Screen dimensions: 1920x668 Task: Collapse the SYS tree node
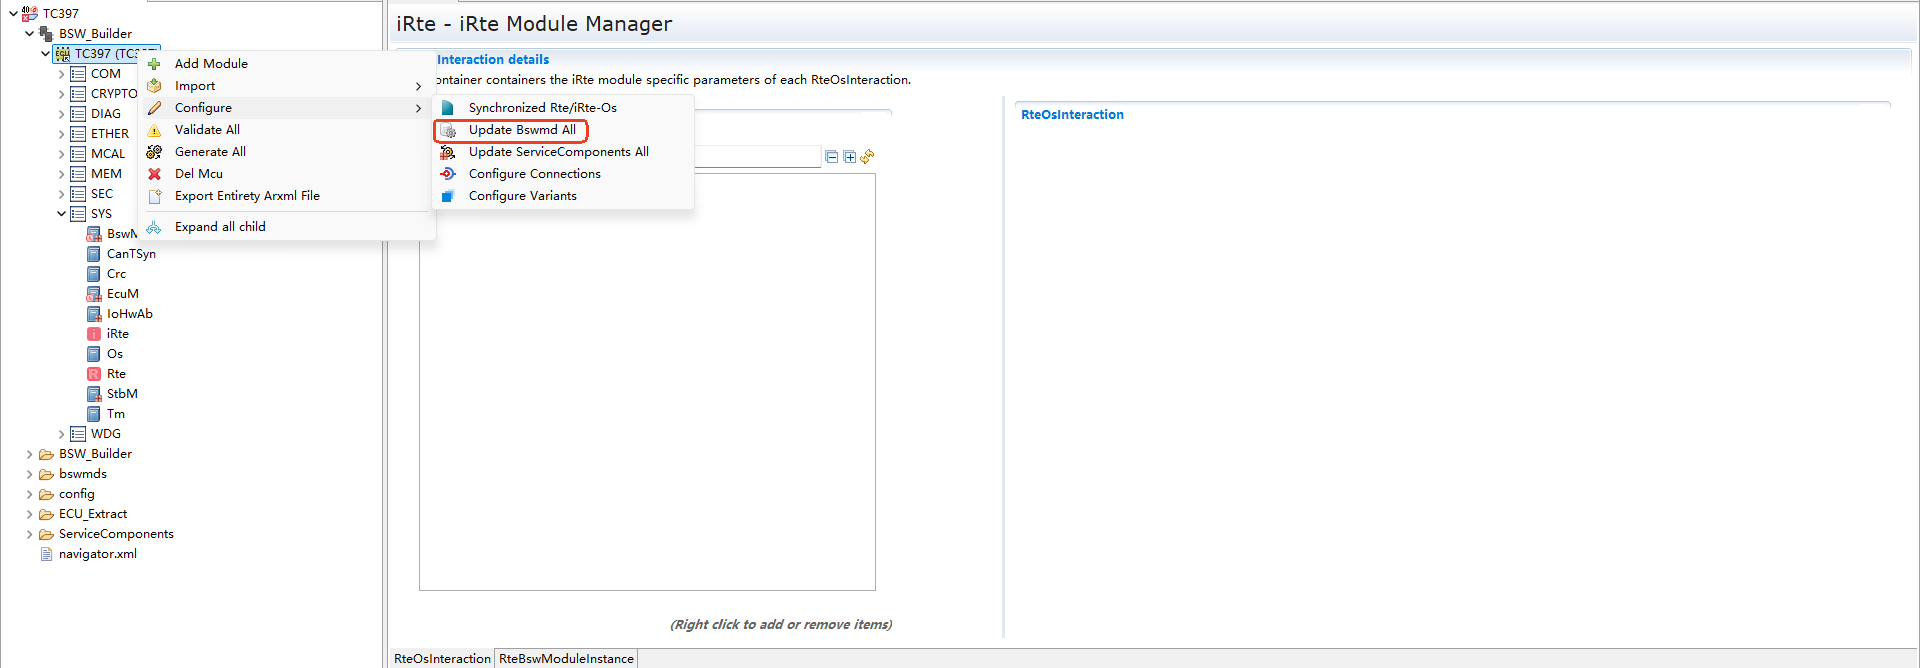[x=61, y=214]
